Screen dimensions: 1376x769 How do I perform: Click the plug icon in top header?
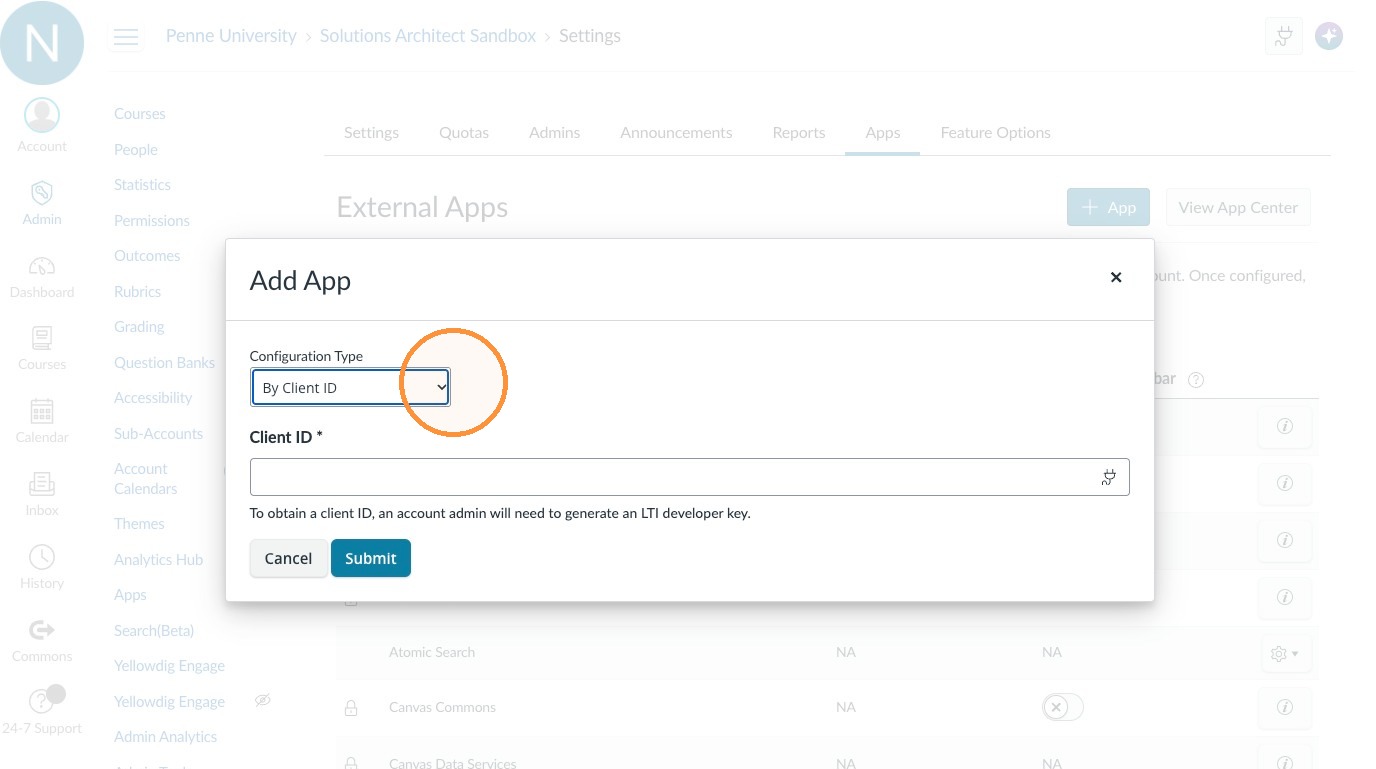tap(1283, 37)
